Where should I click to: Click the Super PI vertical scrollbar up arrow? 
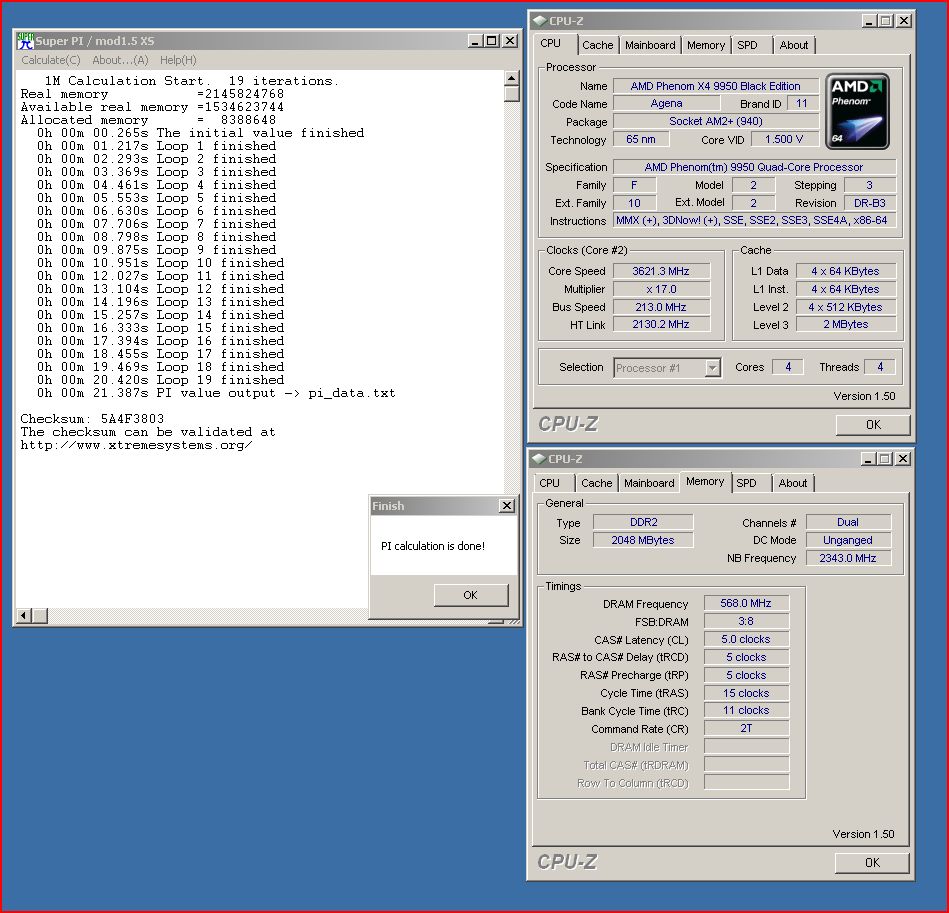pos(511,78)
